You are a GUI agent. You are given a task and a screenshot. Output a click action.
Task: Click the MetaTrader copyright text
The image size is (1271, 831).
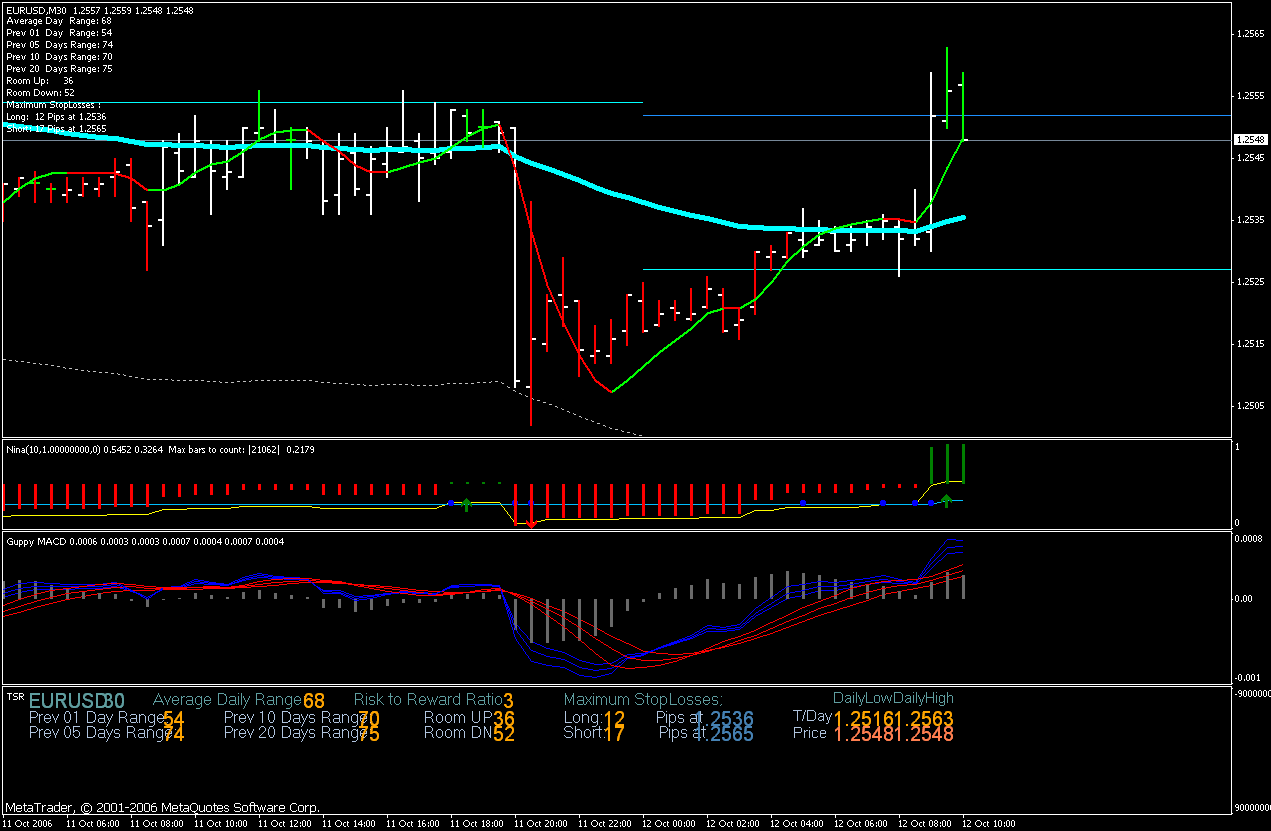click(x=162, y=807)
